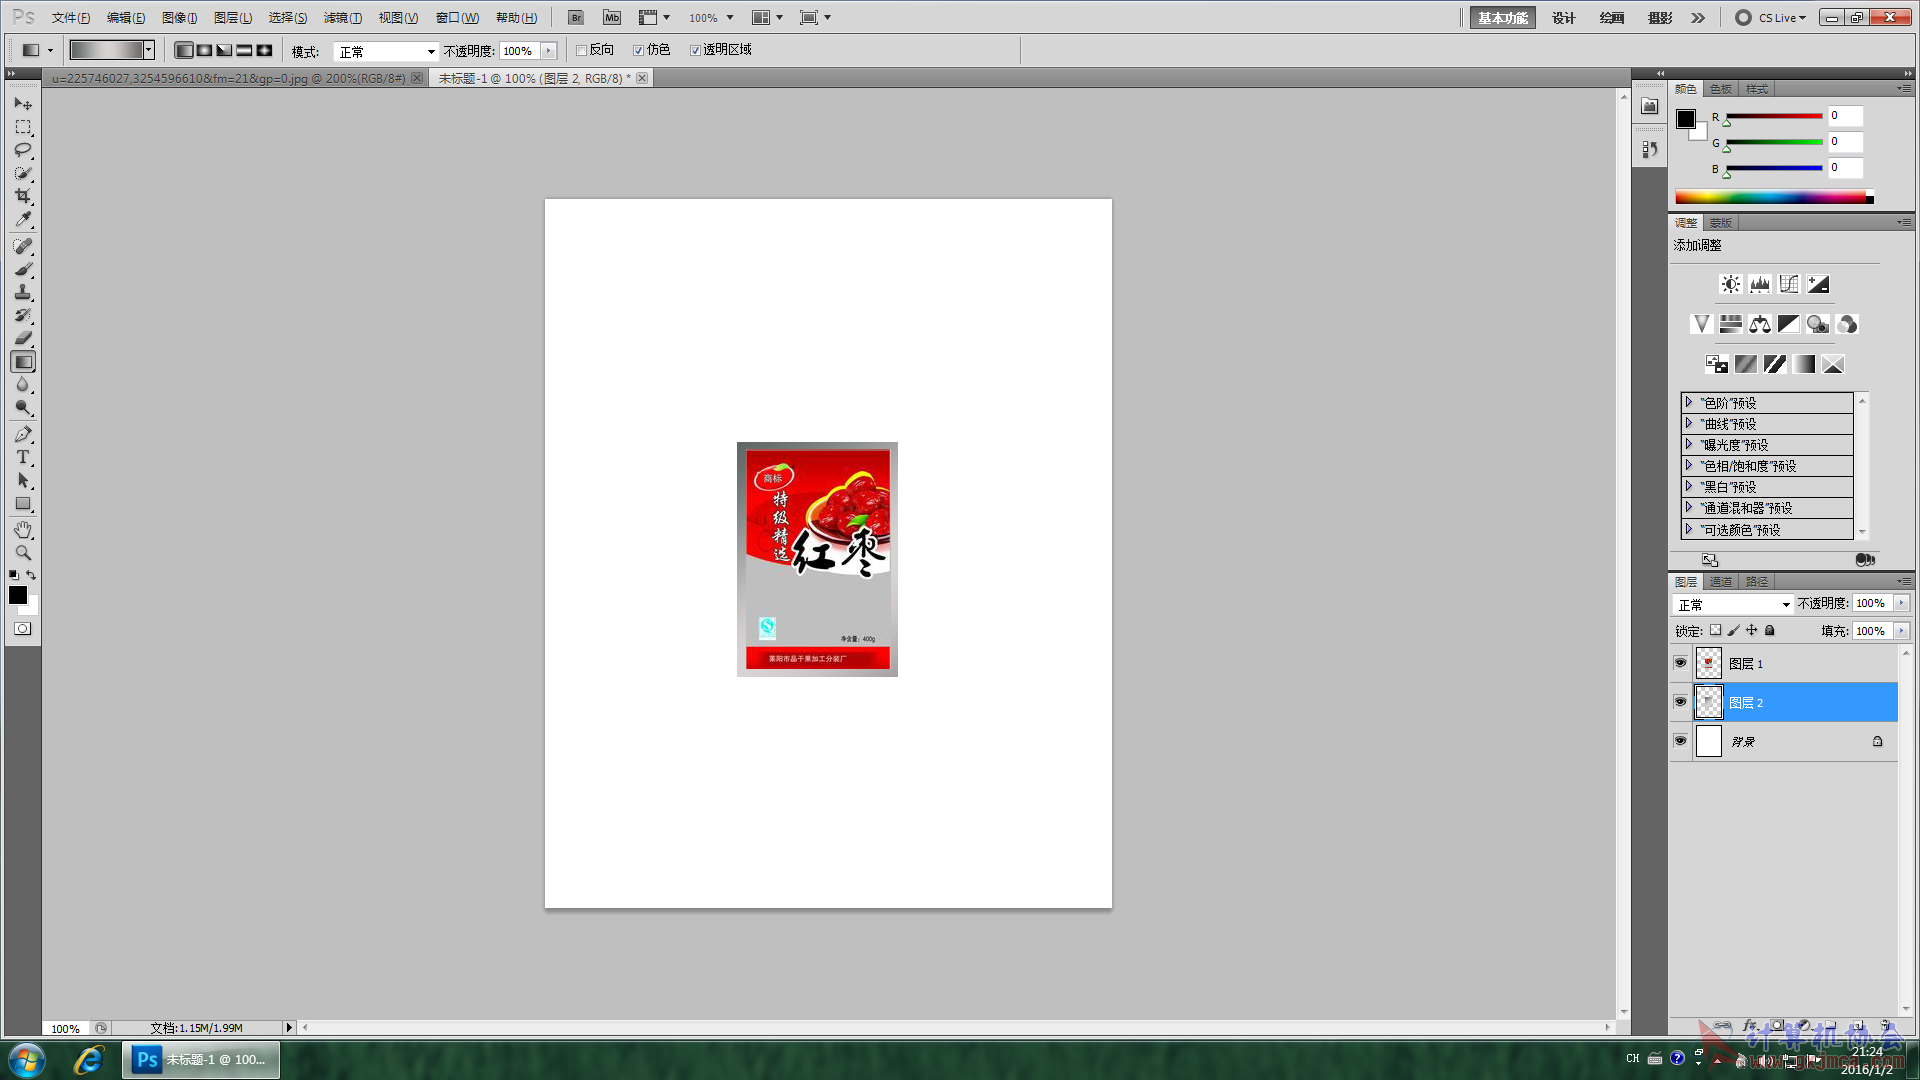Select the Lasso tool
The height and width of the screenshot is (1080, 1920).
pyautogui.click(x=23, y=150)
